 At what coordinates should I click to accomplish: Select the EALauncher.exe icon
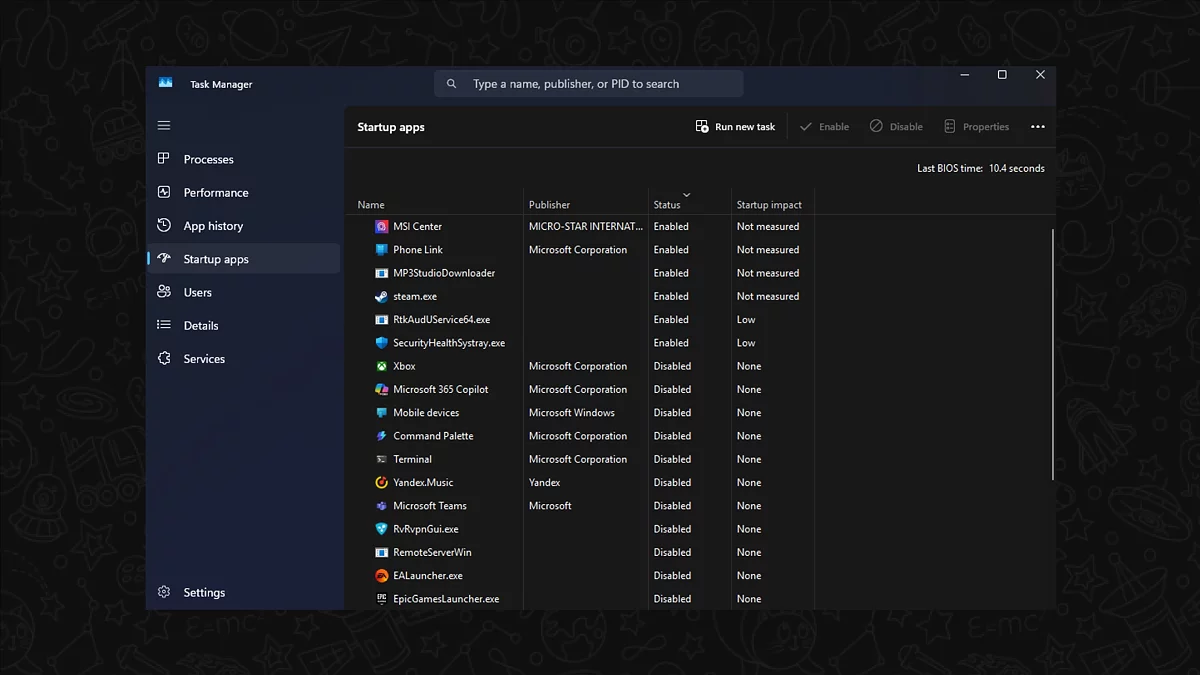381,576
